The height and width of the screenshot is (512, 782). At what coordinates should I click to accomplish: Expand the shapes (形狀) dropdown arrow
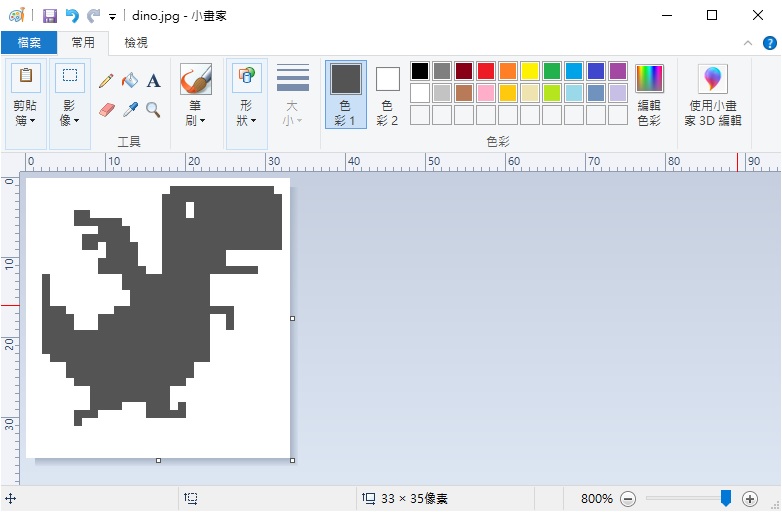click(x=253, y=121)
